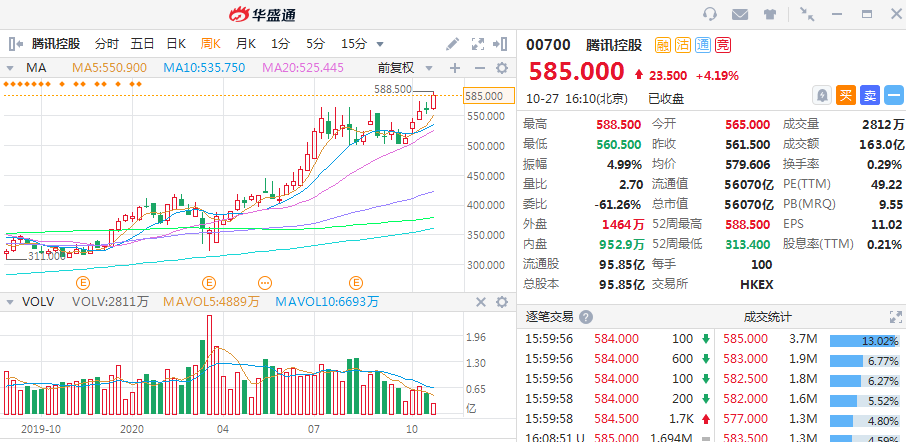Click the 15:59:58 trade of 1.7K

coord(618,418)
